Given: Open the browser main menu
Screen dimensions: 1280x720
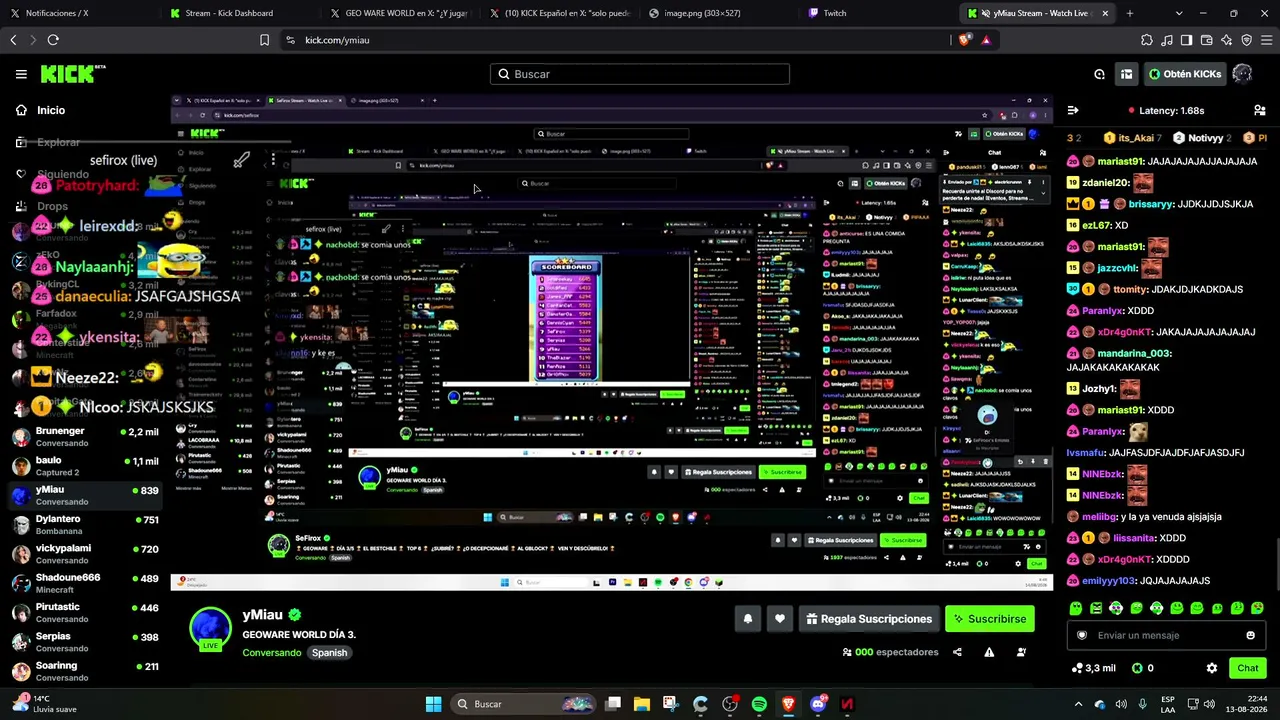Looking at the screenshot, I should tap(1266, 40).
